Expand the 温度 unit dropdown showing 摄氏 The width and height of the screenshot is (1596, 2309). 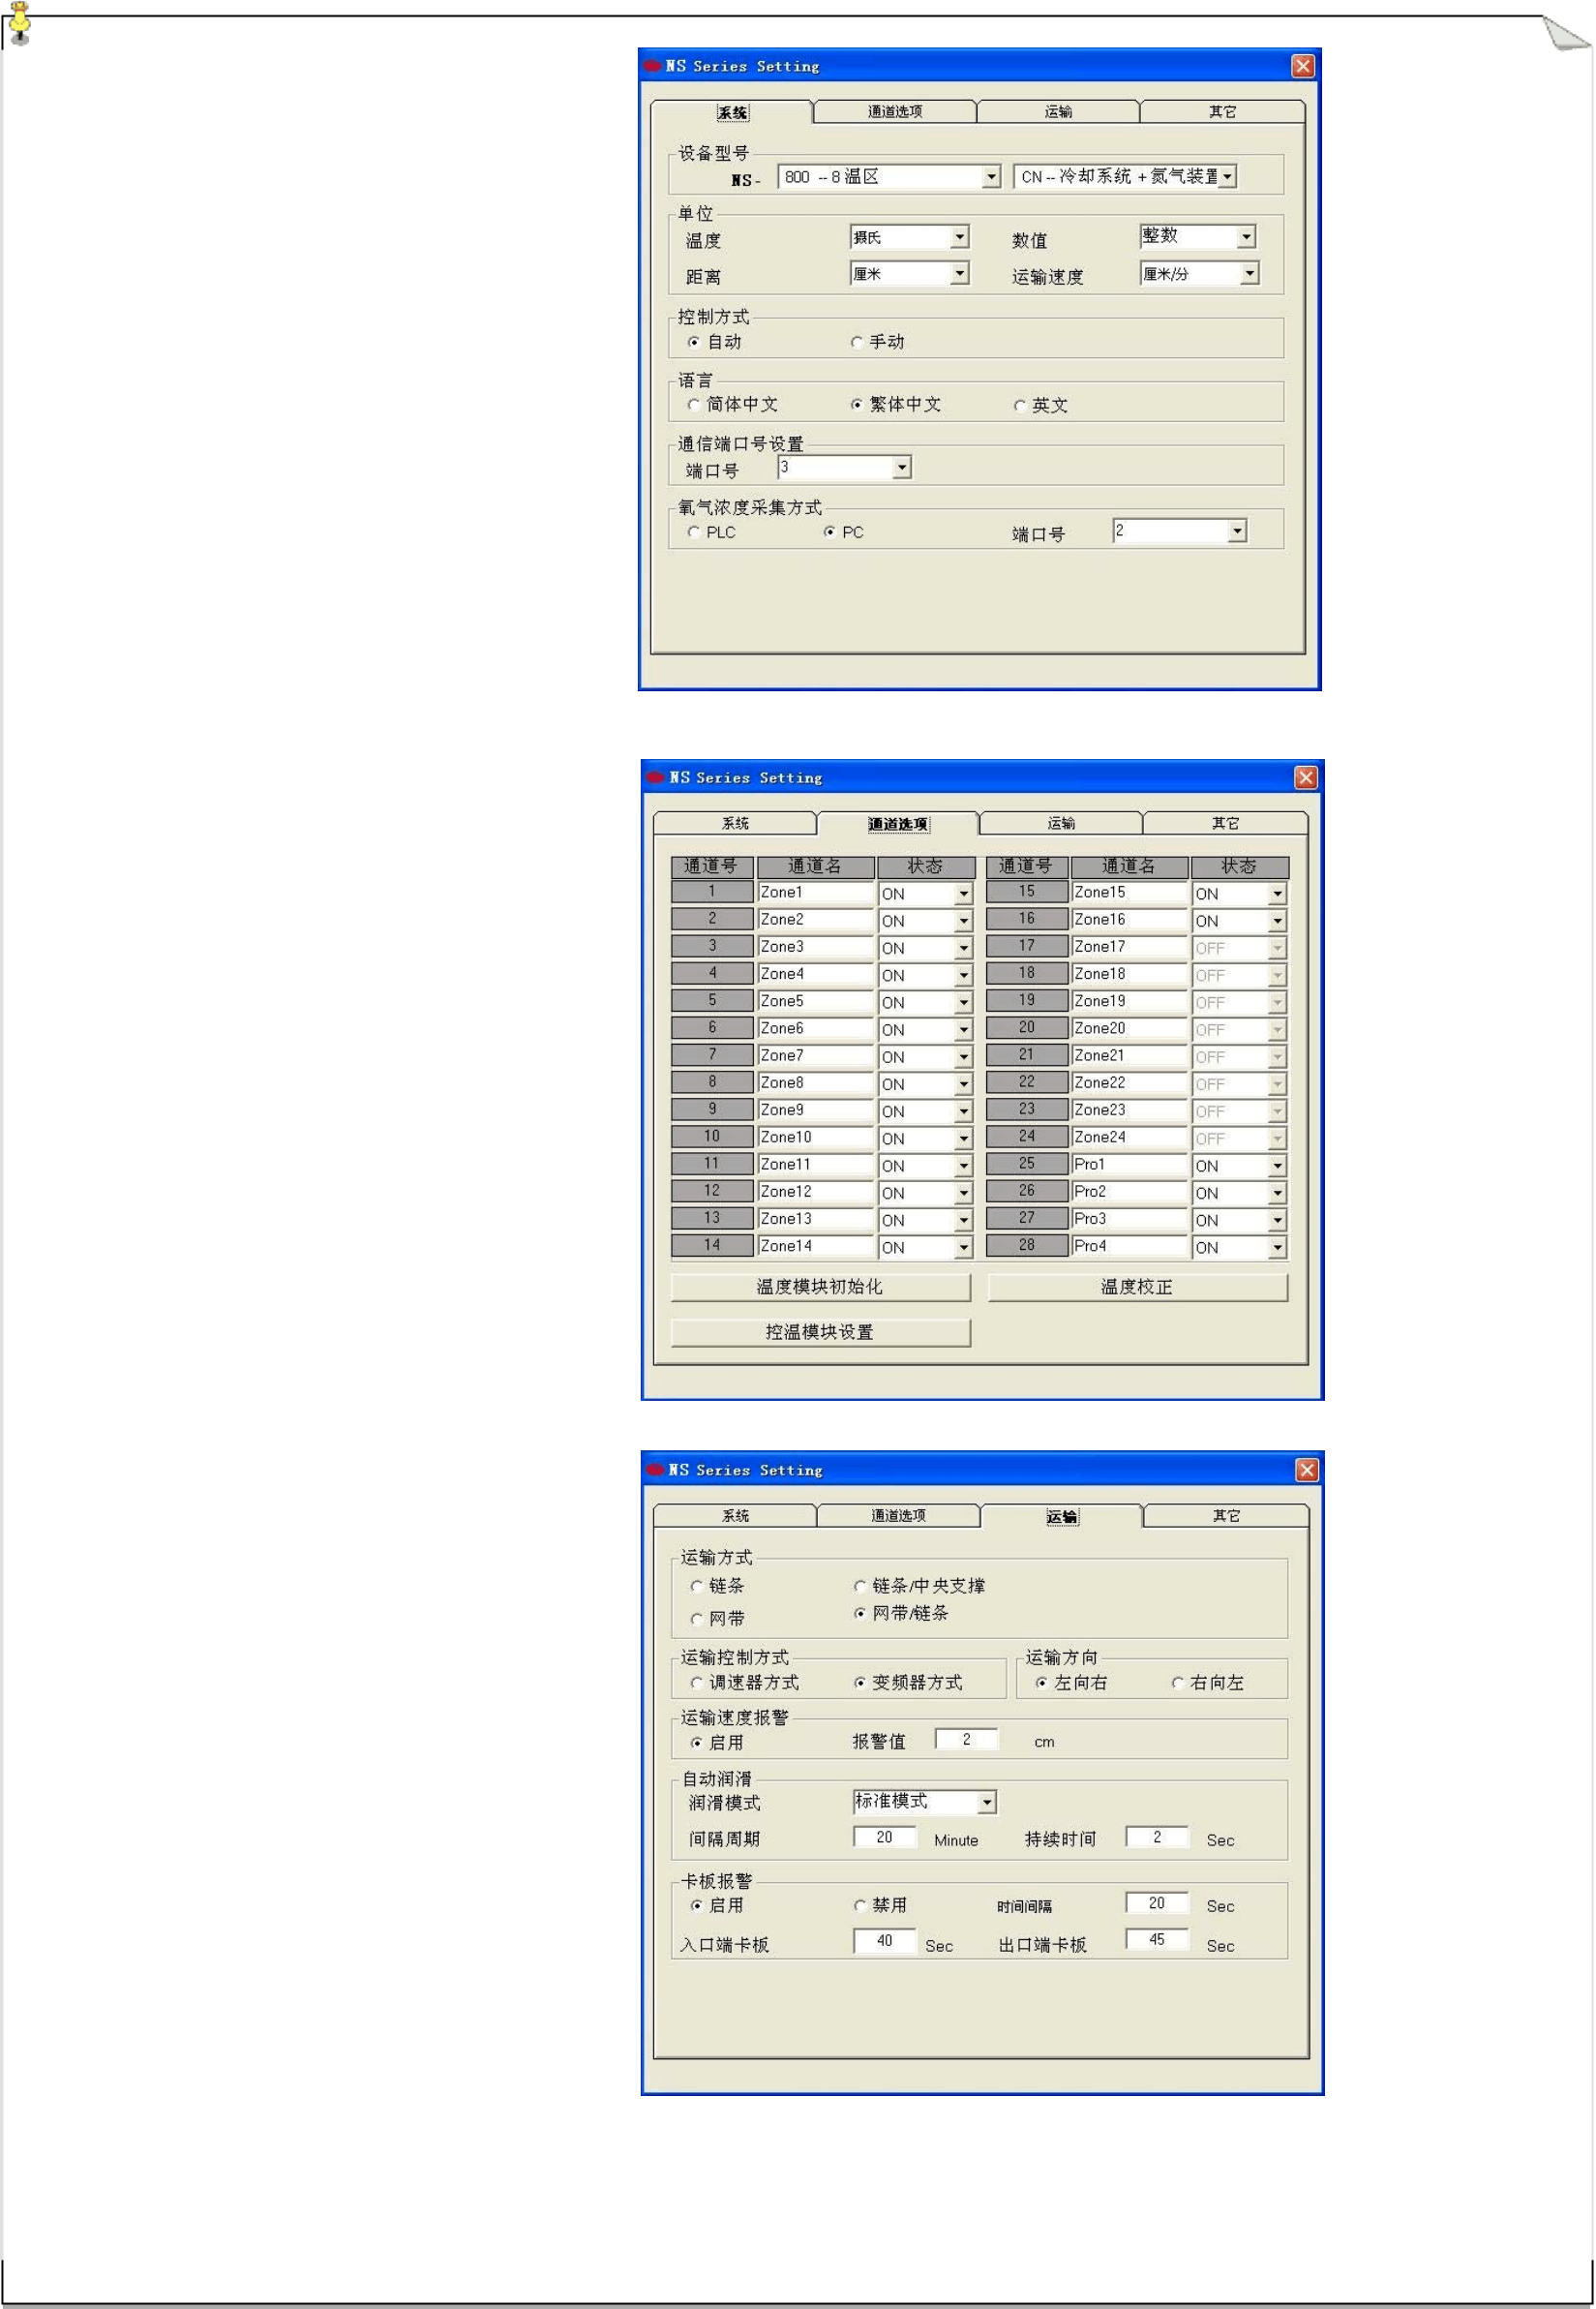point(960,237)
